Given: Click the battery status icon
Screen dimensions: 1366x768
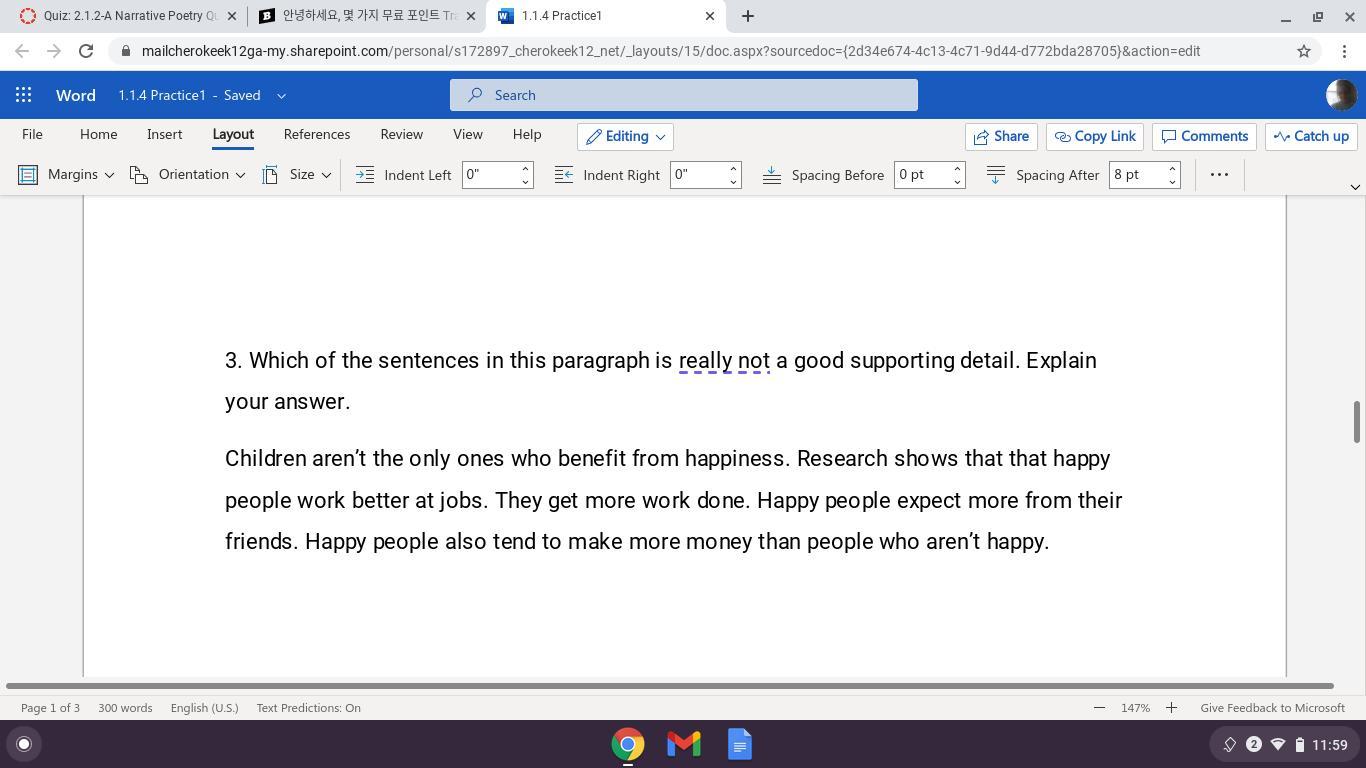Looking at the screenshot, I should [1300, 744].
